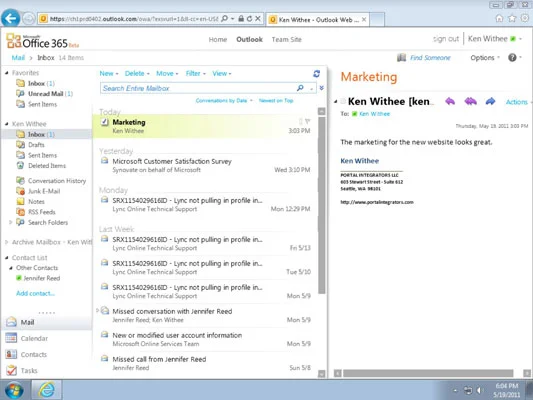
Task: Refresh the mailbox with the sync icon
Action: [x=316, y=74]
